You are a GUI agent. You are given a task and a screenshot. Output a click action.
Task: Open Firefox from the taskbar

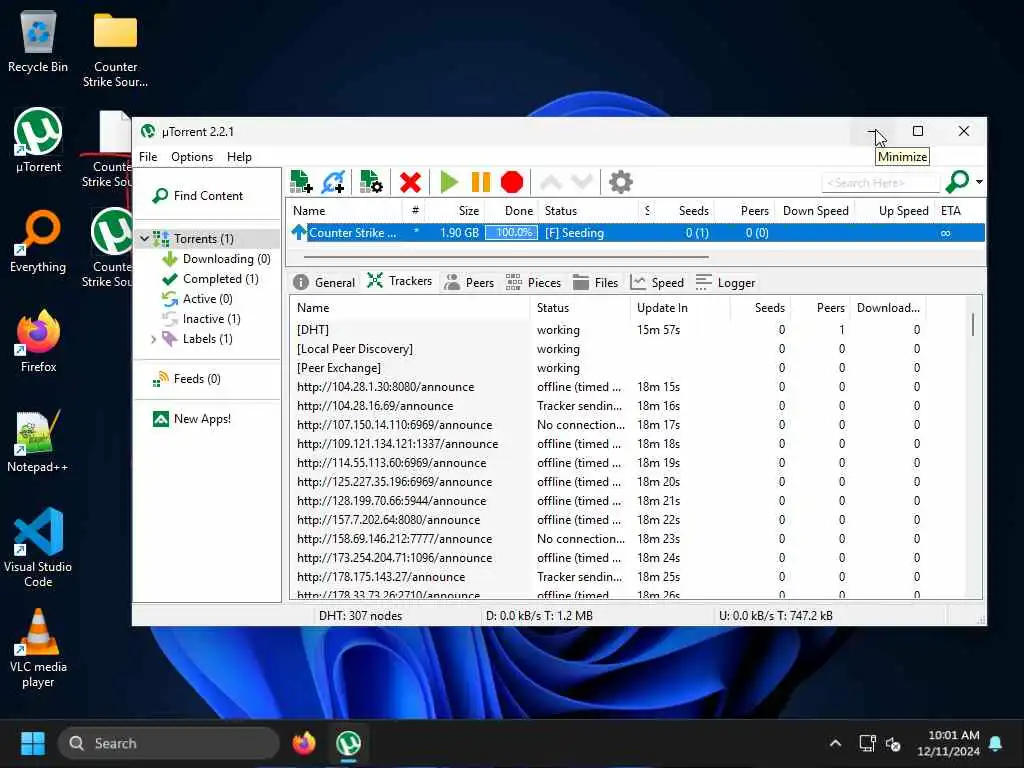[304, 743]
